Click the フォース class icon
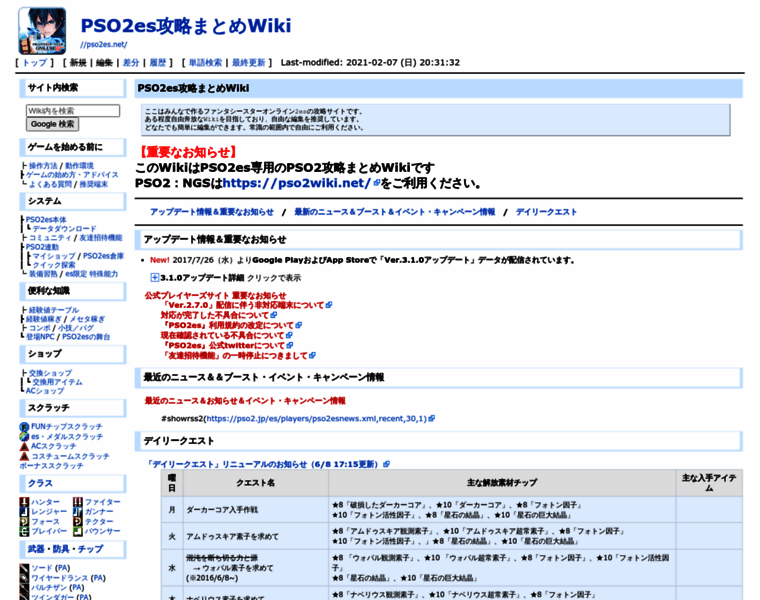Viewport: 760px width, 600px height. coord(24,521)
